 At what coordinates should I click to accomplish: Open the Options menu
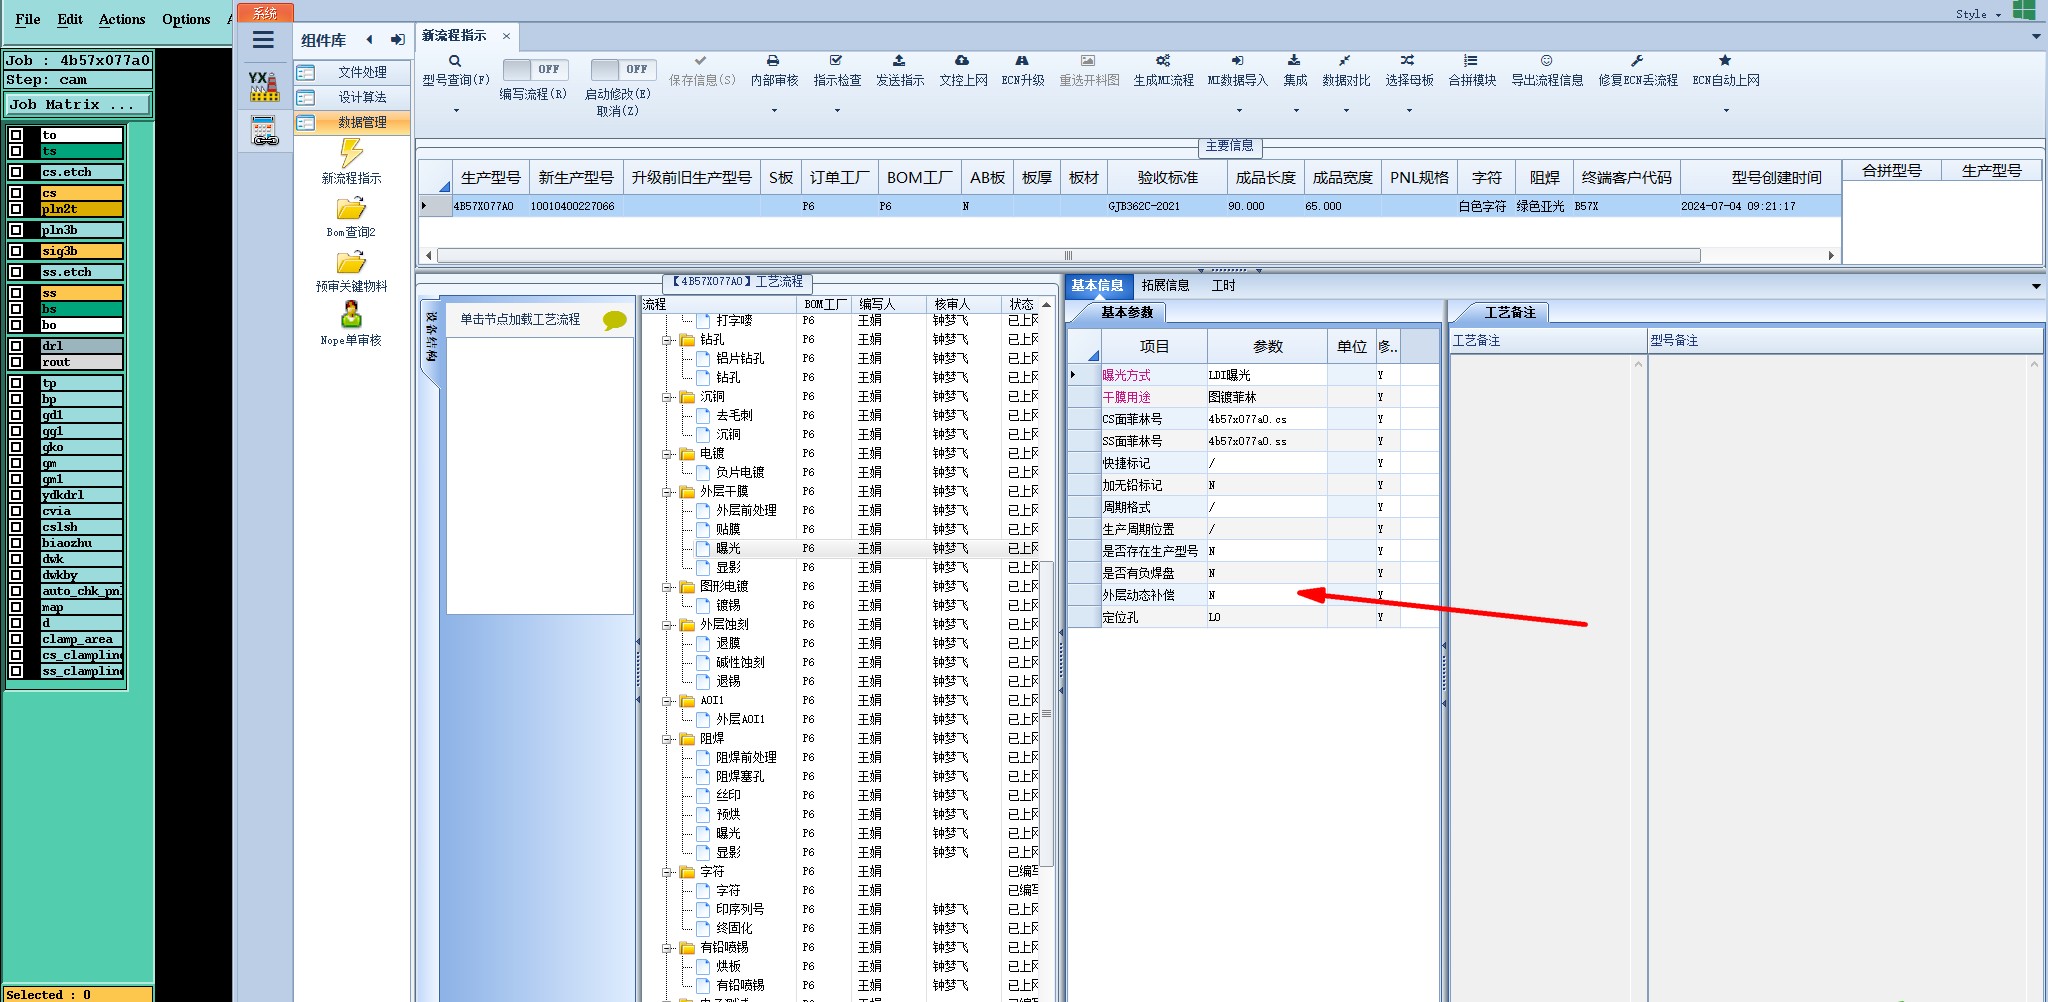click(x=186, y=19)
